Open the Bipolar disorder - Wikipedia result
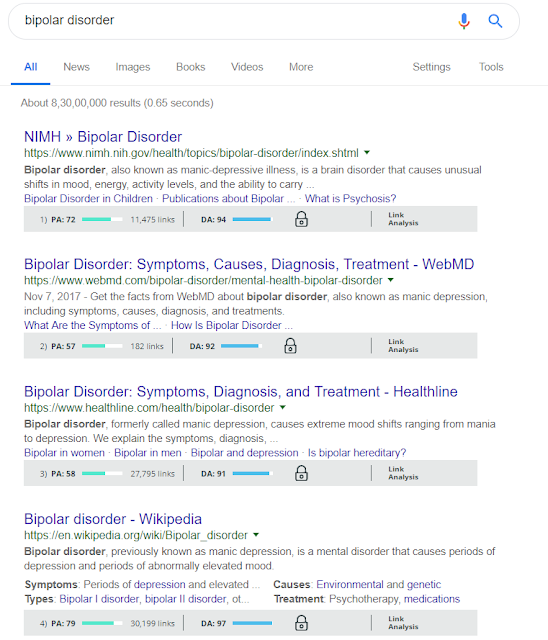Image resolution: width=548 pixels, height=640 pixels. click(x=113, y=519)
